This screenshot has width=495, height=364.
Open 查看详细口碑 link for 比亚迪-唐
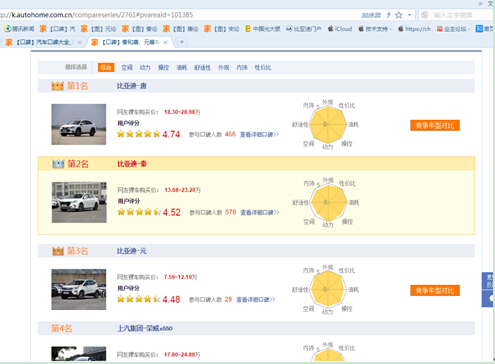[259, 134]
